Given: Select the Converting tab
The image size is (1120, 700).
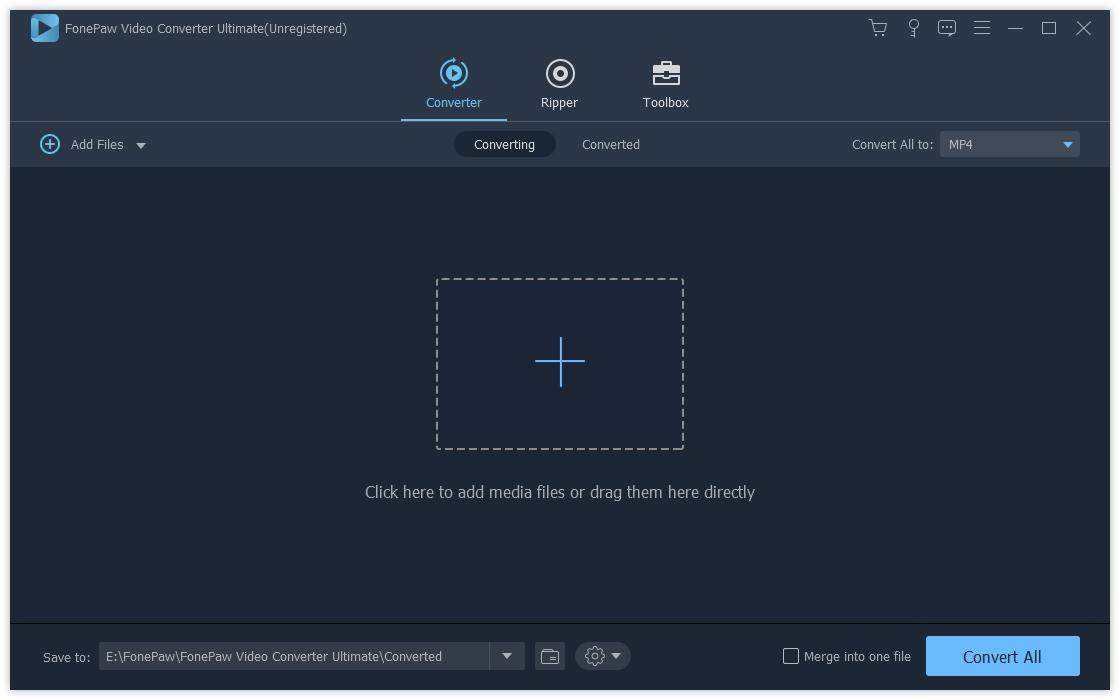Looking at the screenshot, I should (x=504, y=144).
